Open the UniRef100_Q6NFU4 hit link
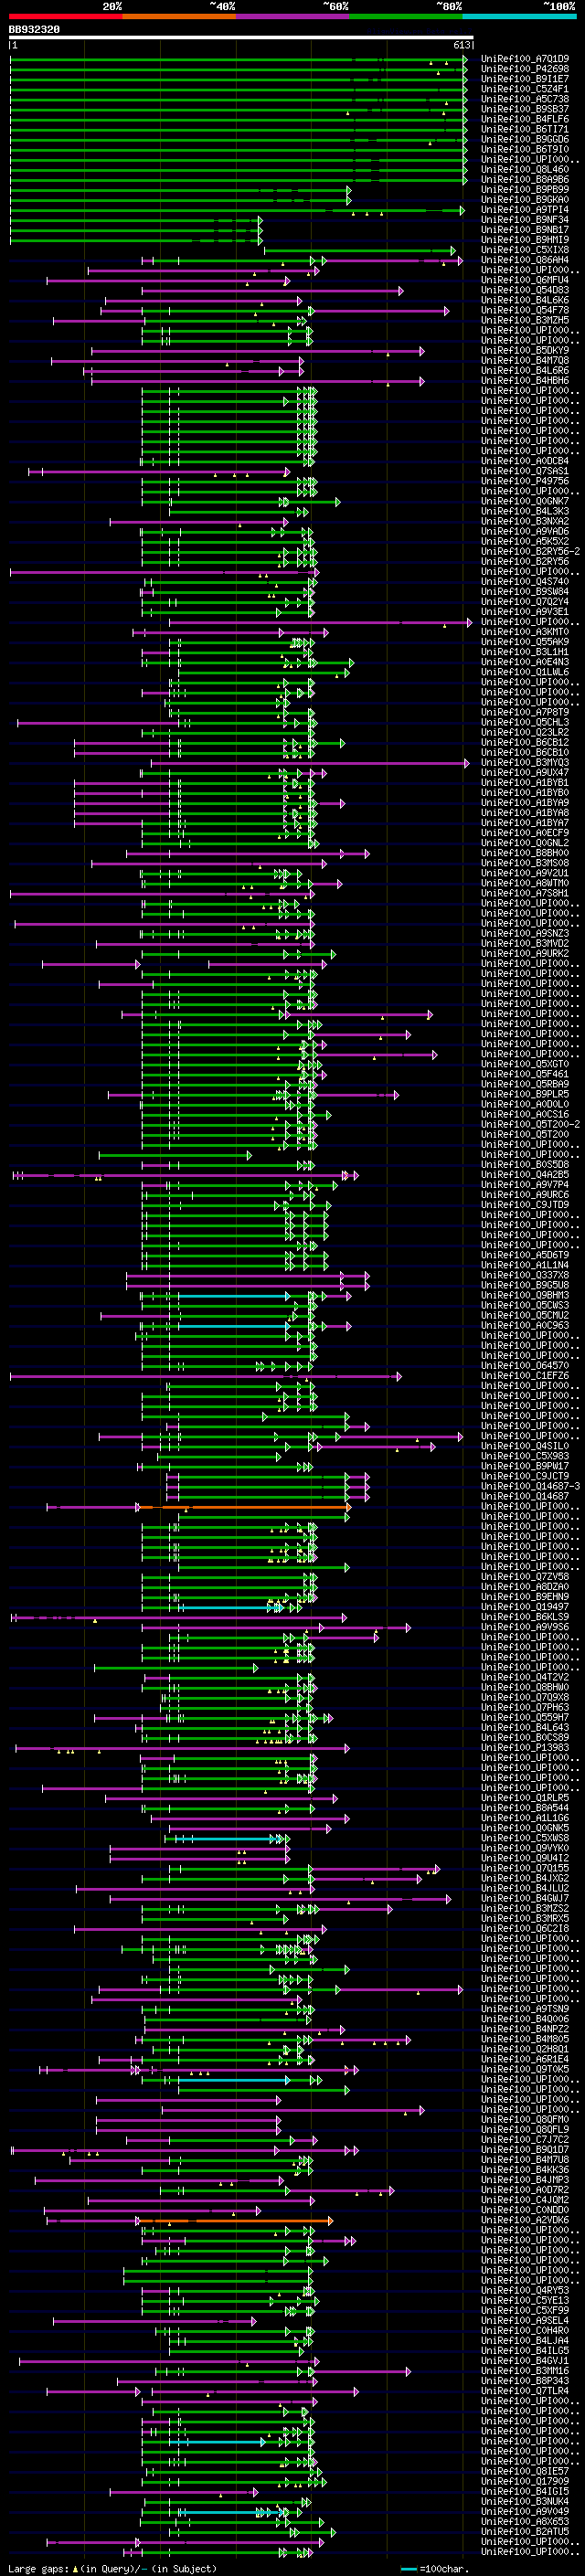Image resolution: width=585 pixels, height=2576 pixels. (x=525, y=280)
